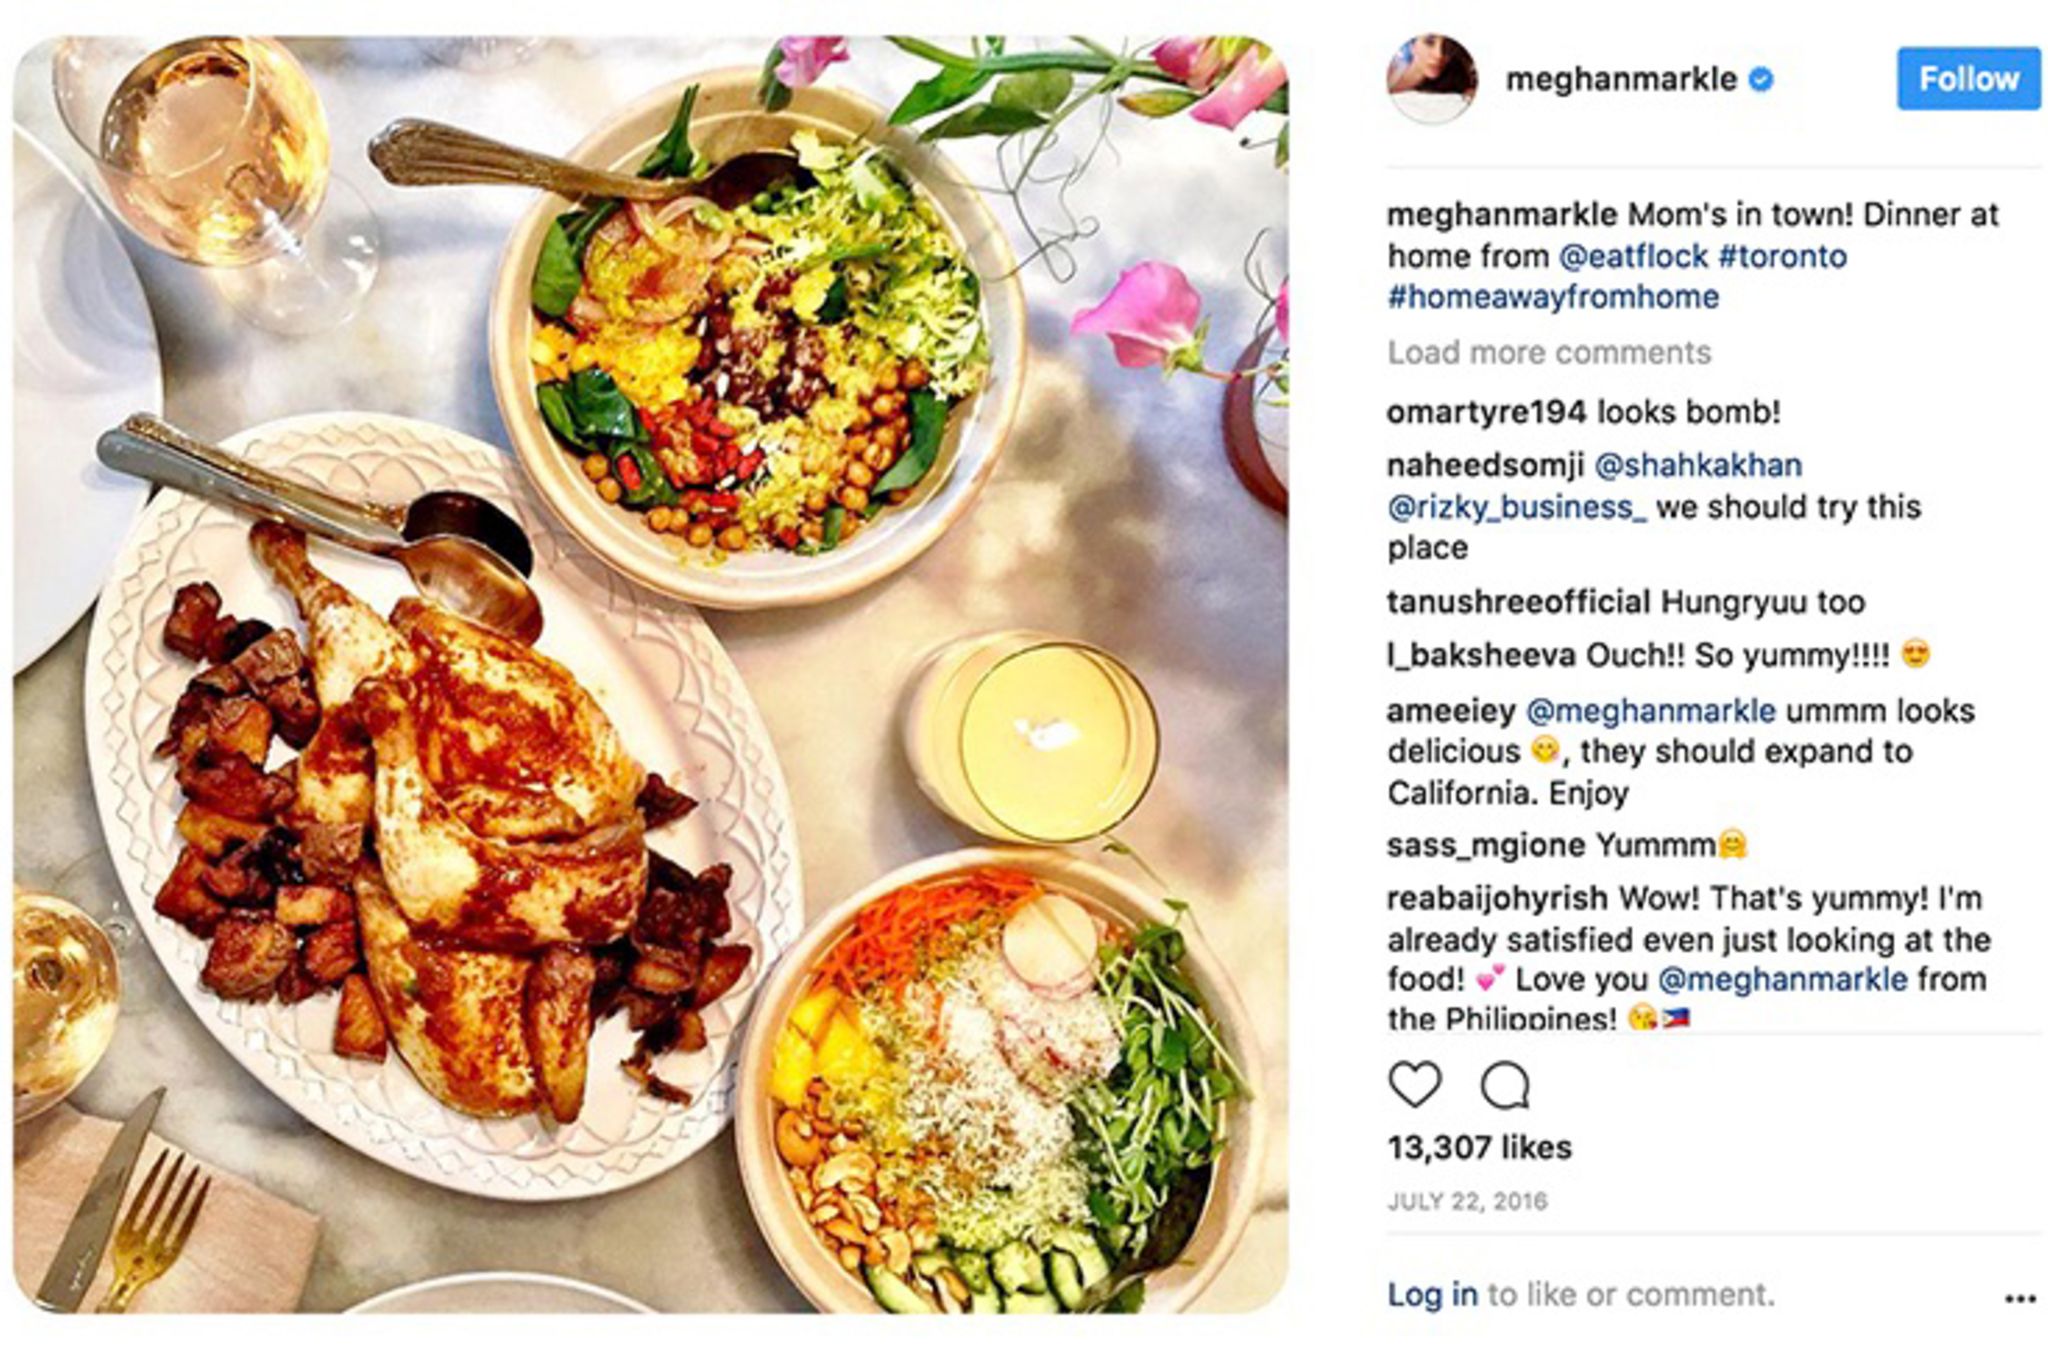Image resolution: width=2048 pixels, height=1365 pixels.
Task: Open the #toronto hashtag link
Action: click(x=1782, y=257)
